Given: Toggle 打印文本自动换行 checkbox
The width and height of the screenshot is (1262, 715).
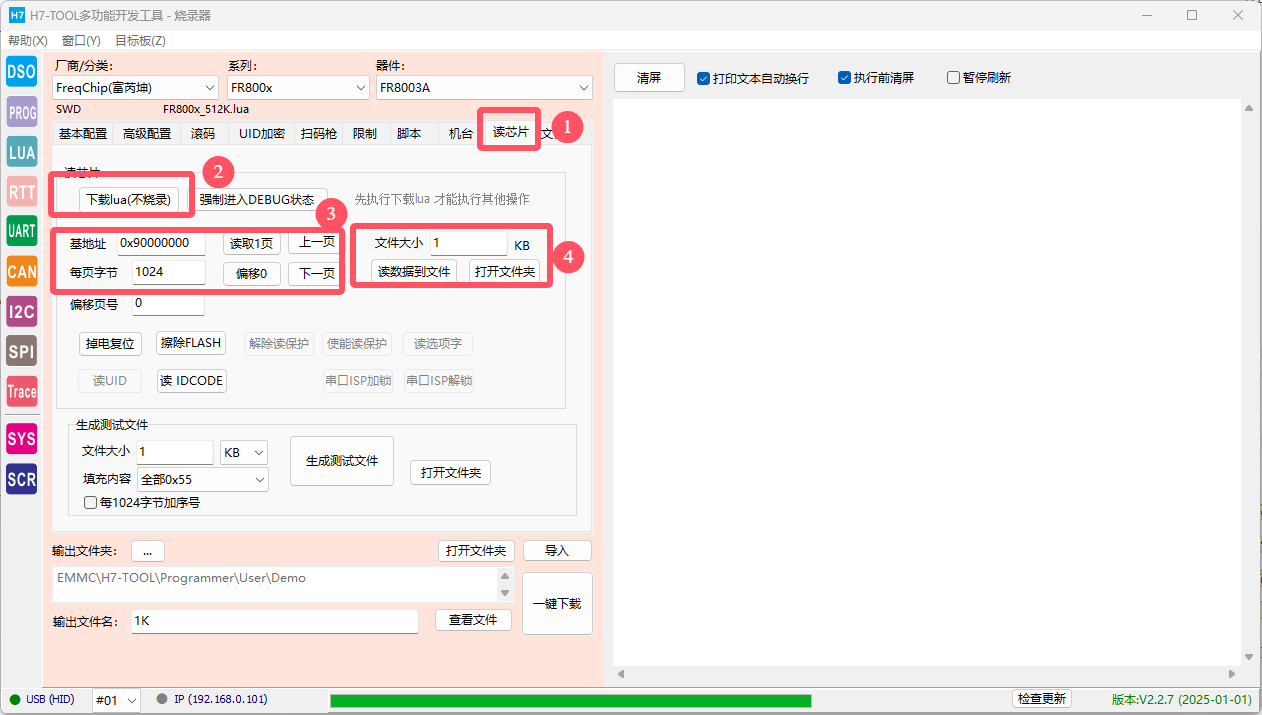Looking at the screenshot, I should coord(703,78).
